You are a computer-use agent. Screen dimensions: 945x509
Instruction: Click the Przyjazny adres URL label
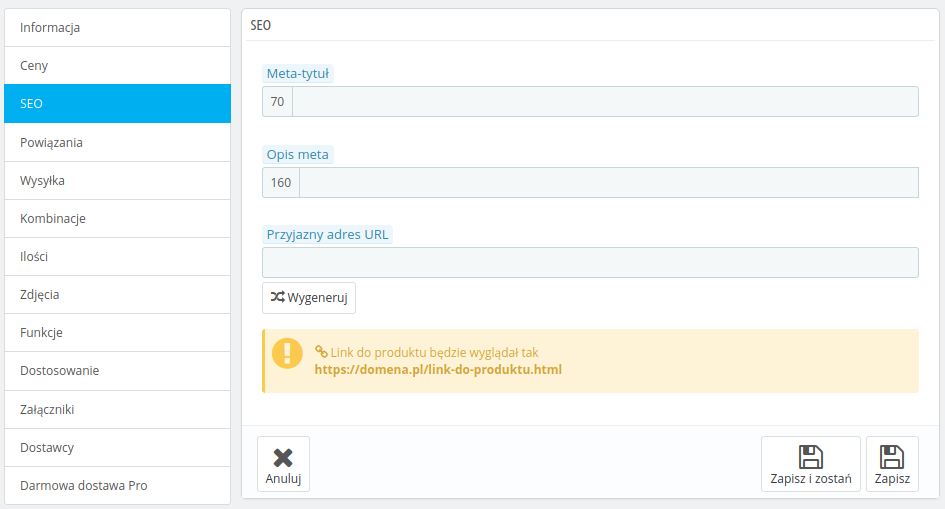pyautogui.click(x=327, y=234)
